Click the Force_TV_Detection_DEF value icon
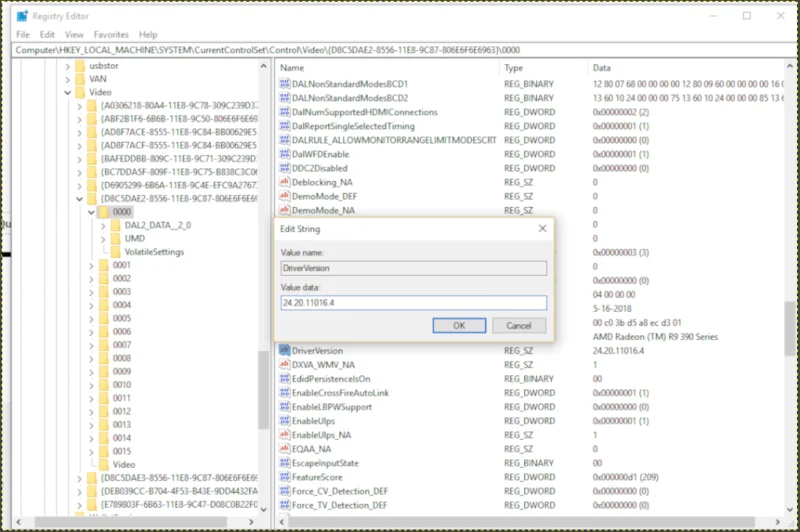 pyautogui.click(x=285, y=504)
